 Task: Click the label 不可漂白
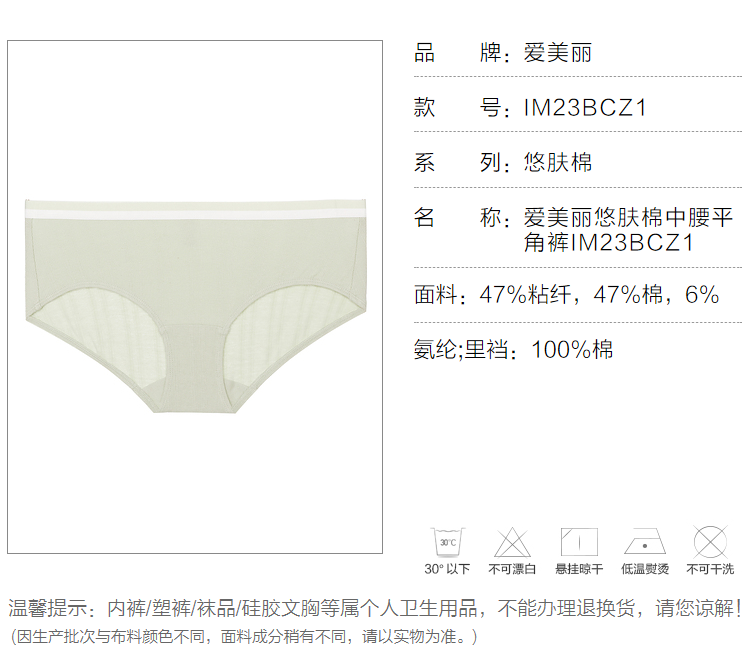click(x=512, y=569)
